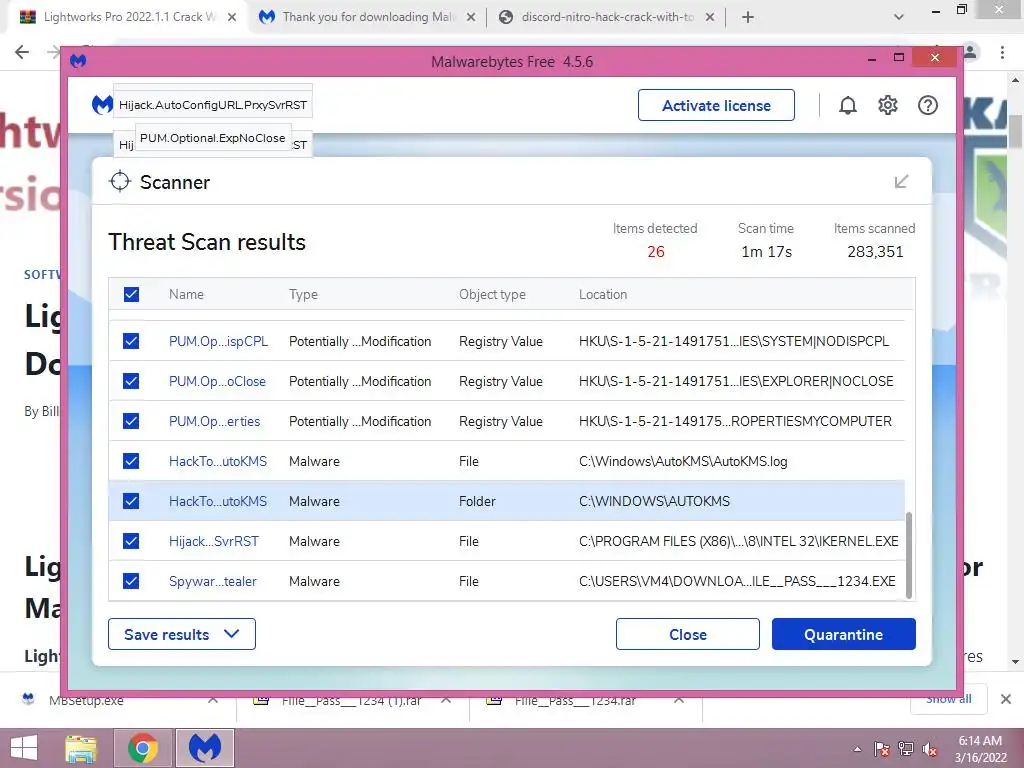
Task: Close the Thank you for downloading tab
Action: pyautogui.click(x=471, y=18)
